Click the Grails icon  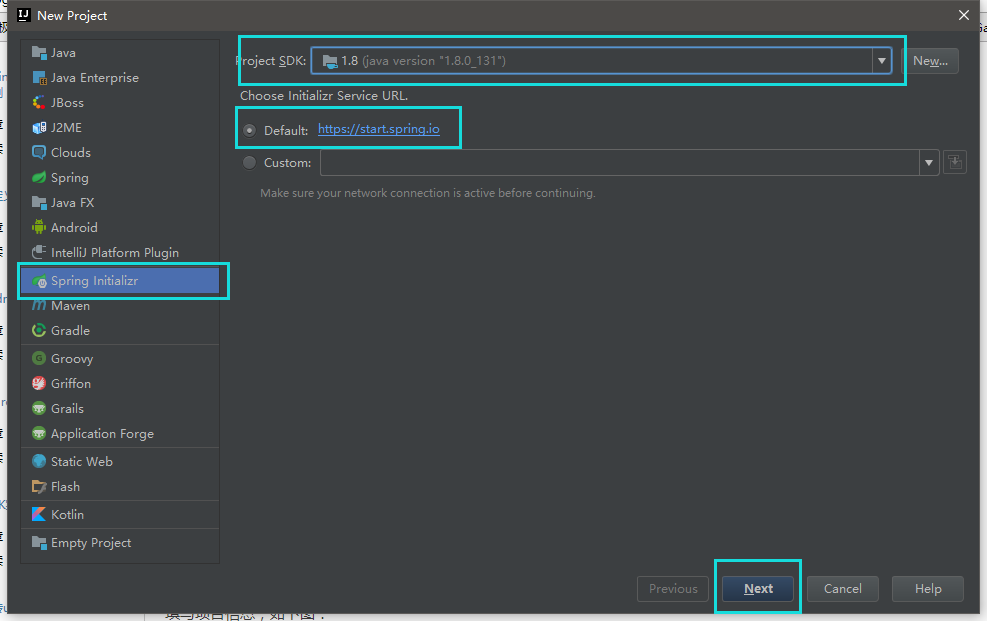click(x=39, y=408)
